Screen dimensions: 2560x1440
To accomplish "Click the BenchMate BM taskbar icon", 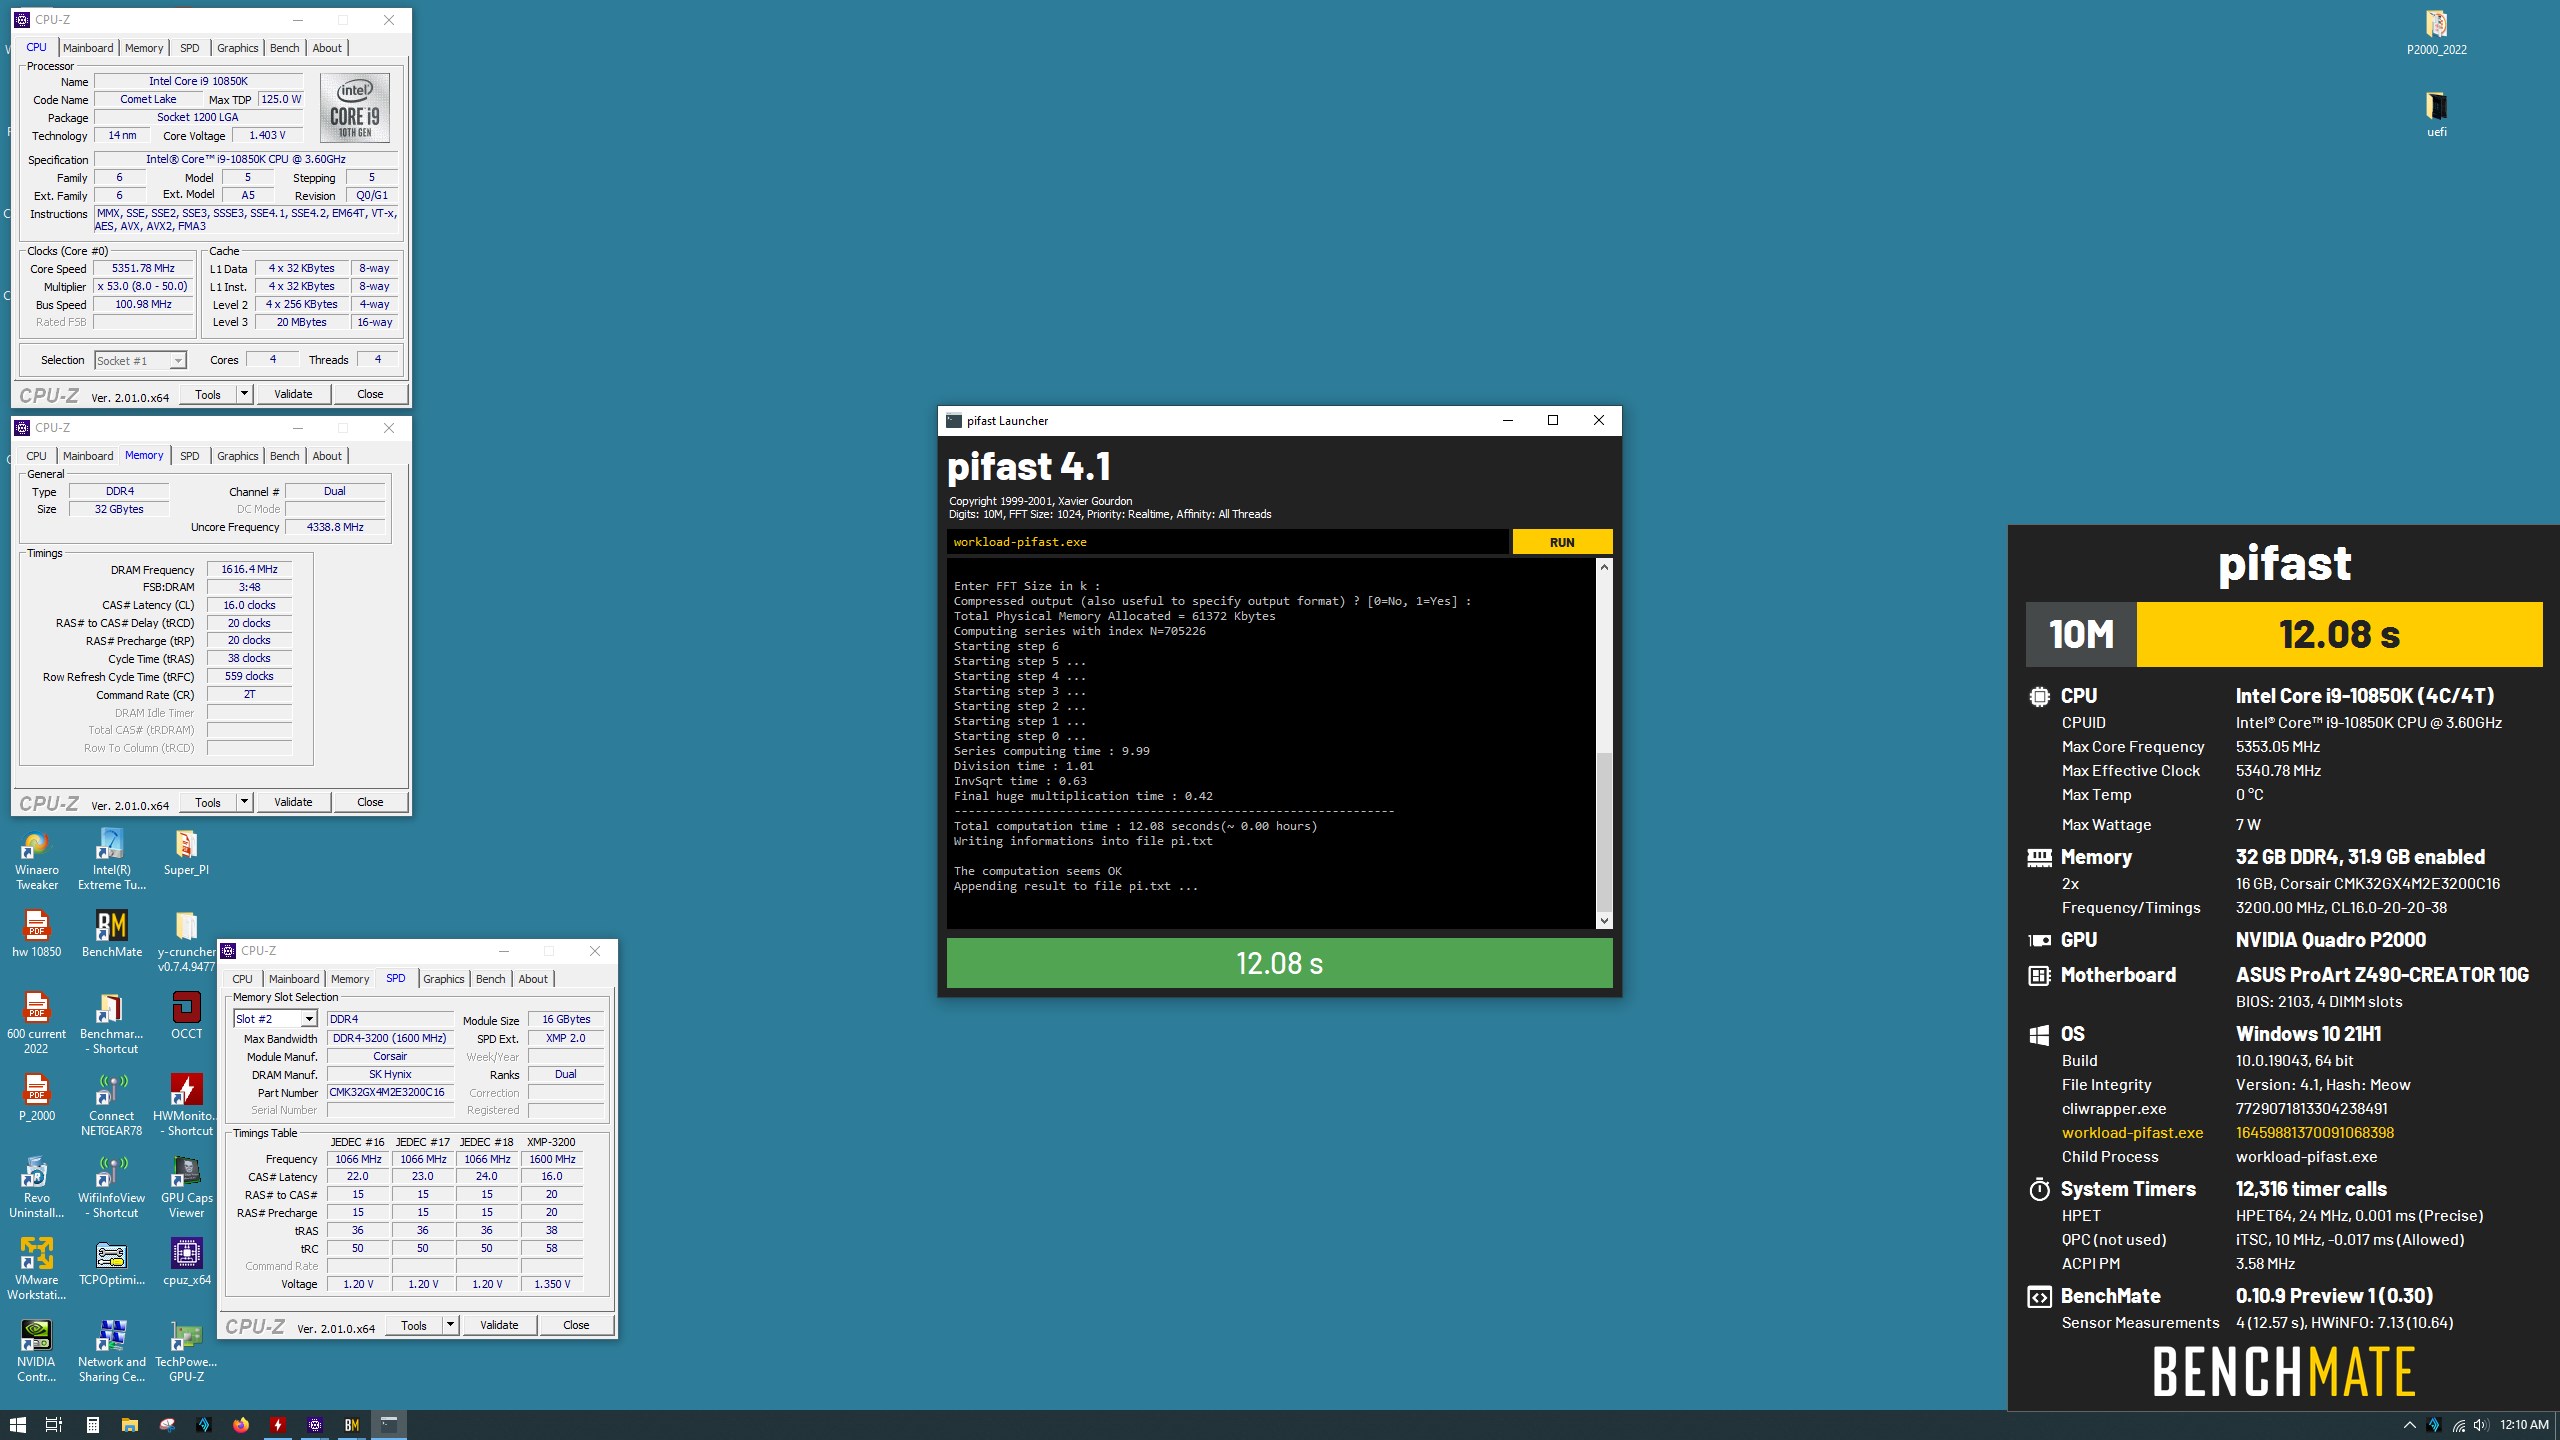I will point(352,1425).
